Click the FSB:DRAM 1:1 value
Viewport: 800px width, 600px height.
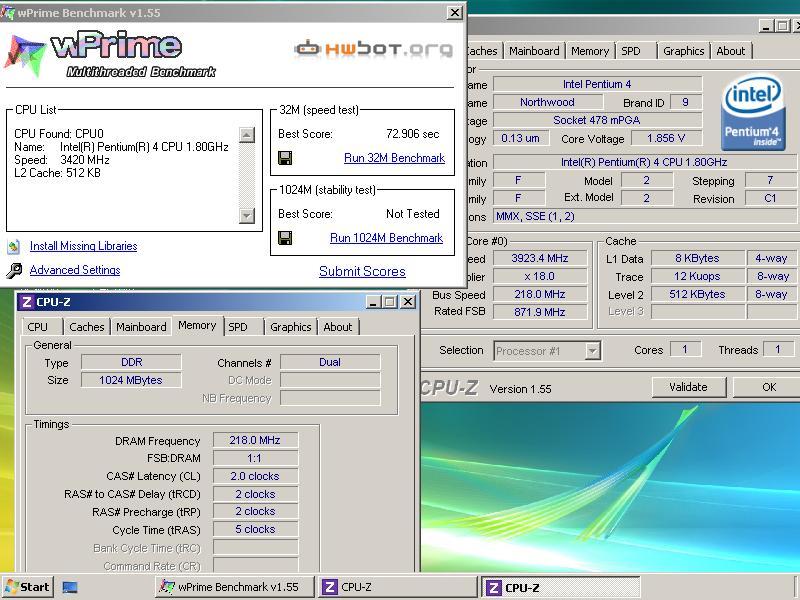pyautogui.click(x=255, y=458)
